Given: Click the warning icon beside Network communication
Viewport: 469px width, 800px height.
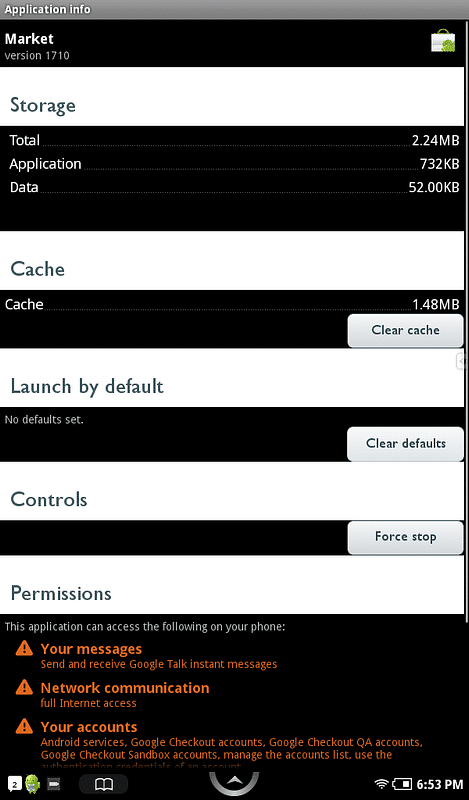Looking at the screenshot, I should click(x=24, y=688).
